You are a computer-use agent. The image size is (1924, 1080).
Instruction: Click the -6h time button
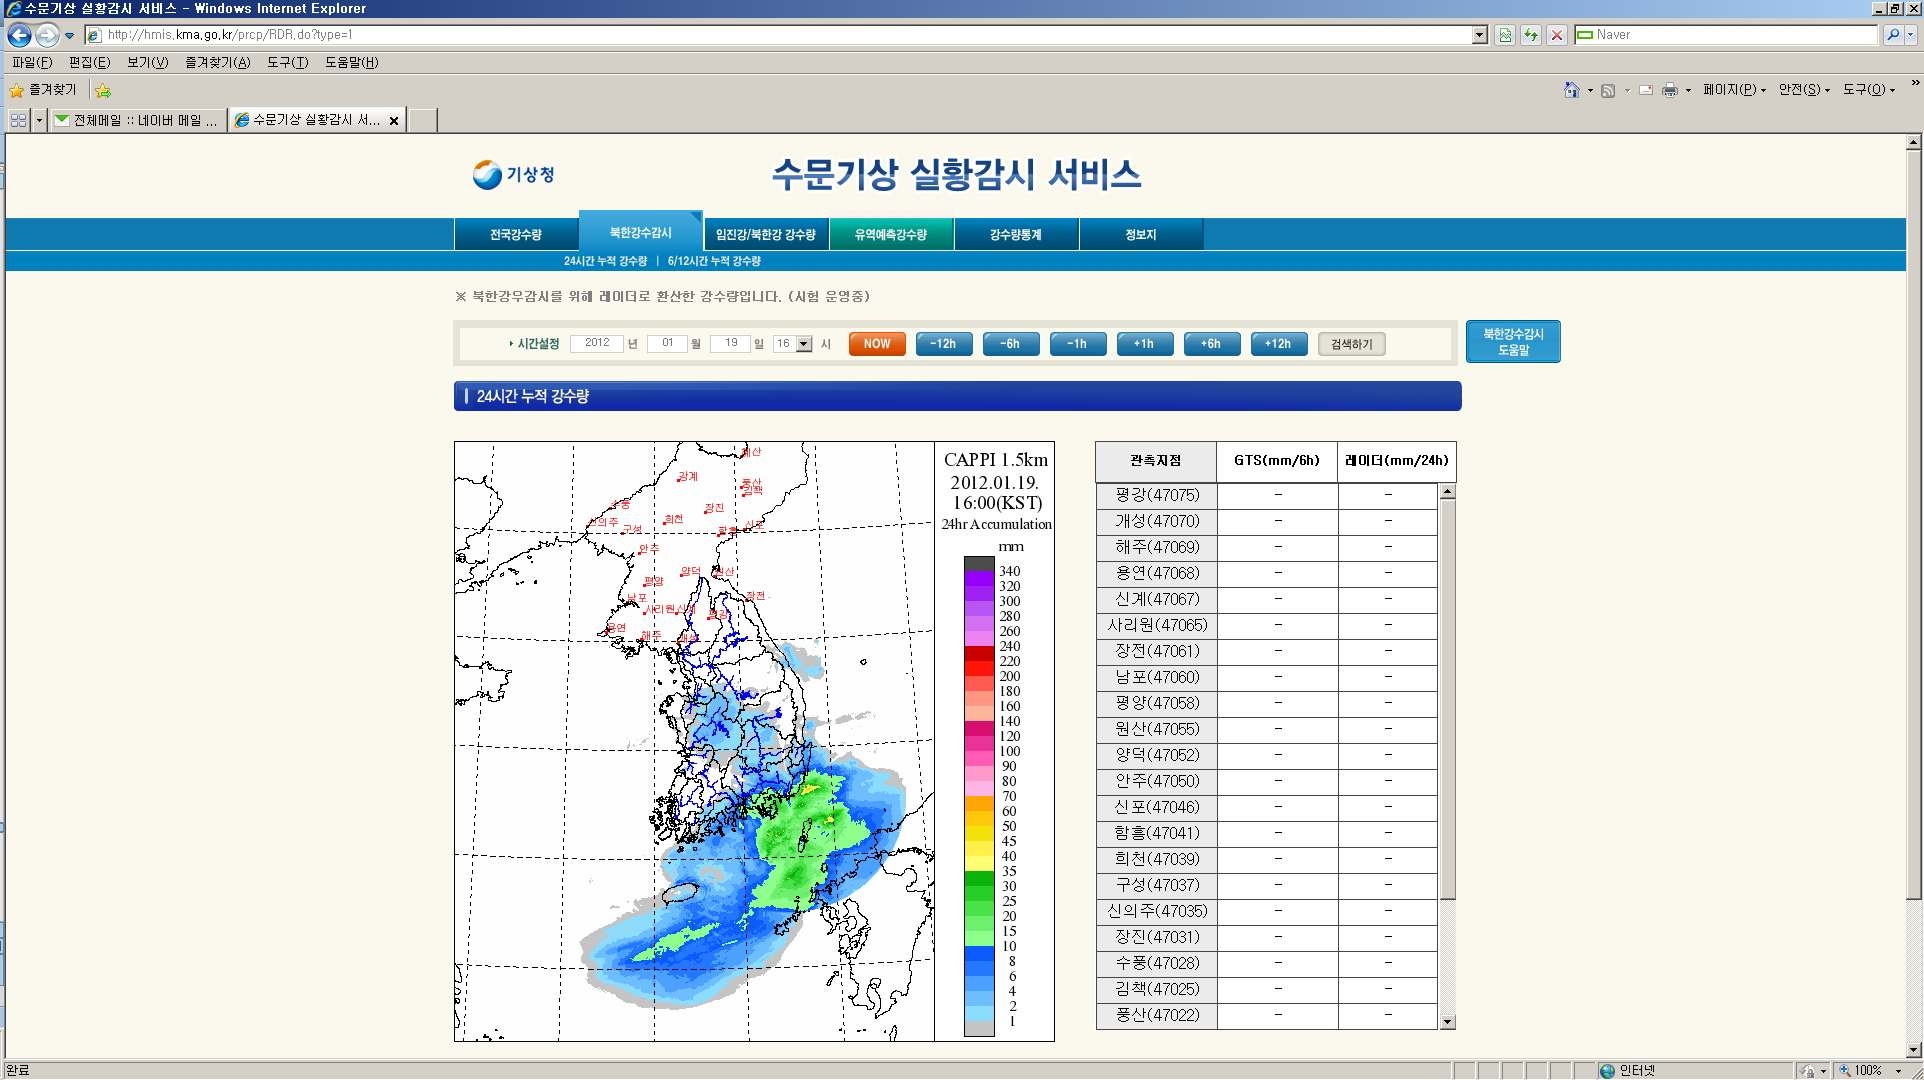click(1011, 344)
